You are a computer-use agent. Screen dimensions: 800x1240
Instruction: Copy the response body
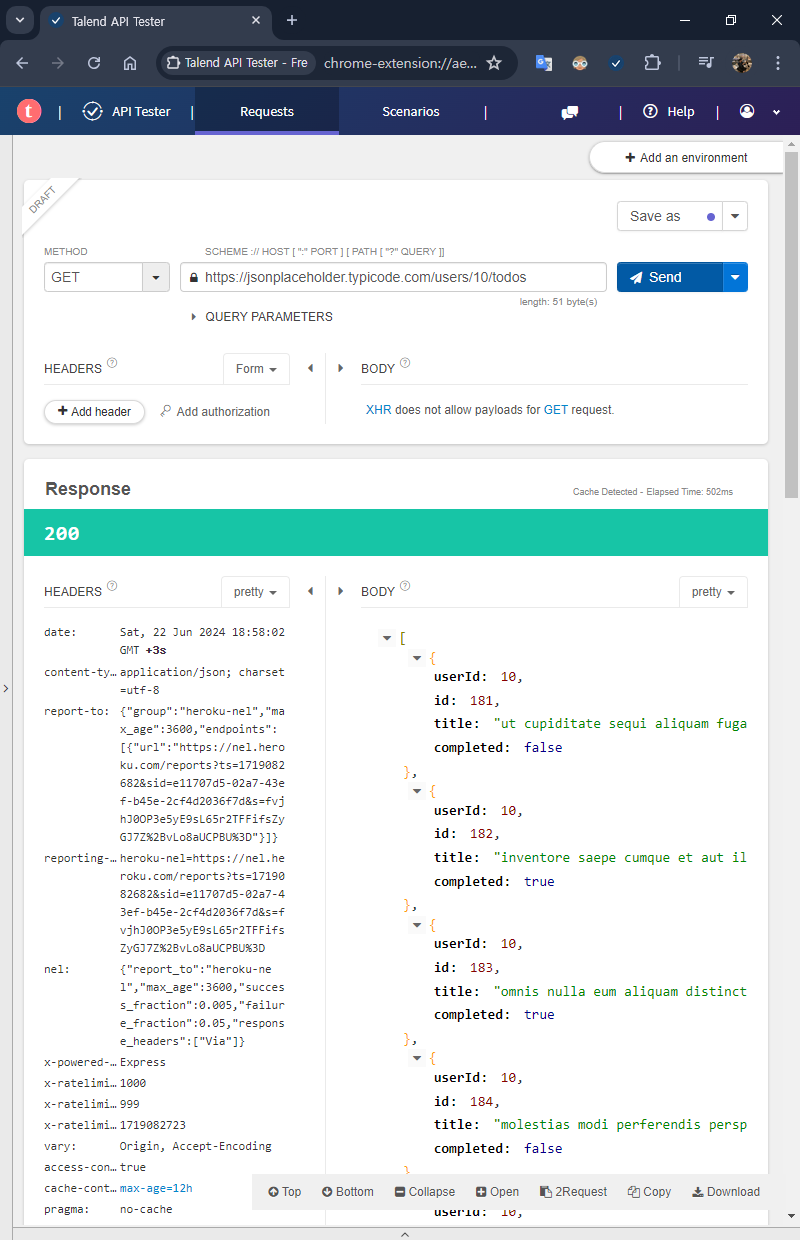tap(649, 1192)
